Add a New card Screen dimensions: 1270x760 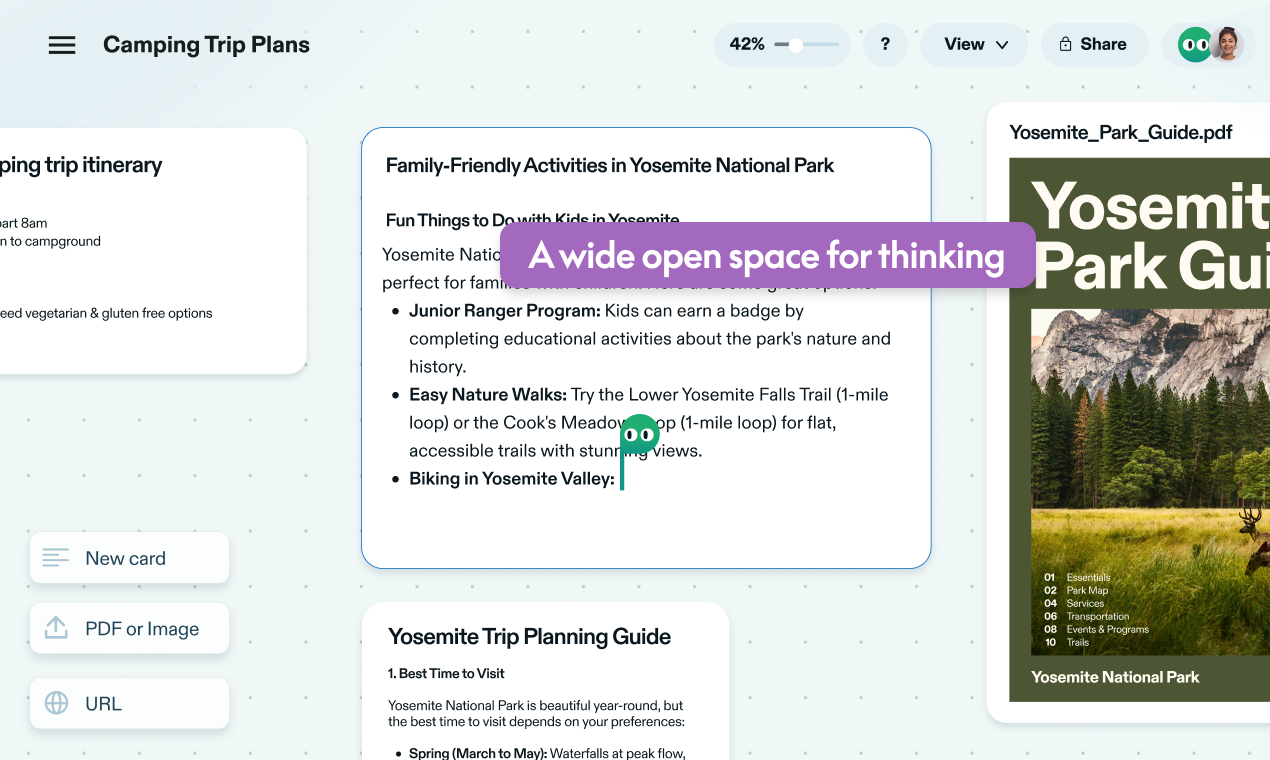pos(129,558)
